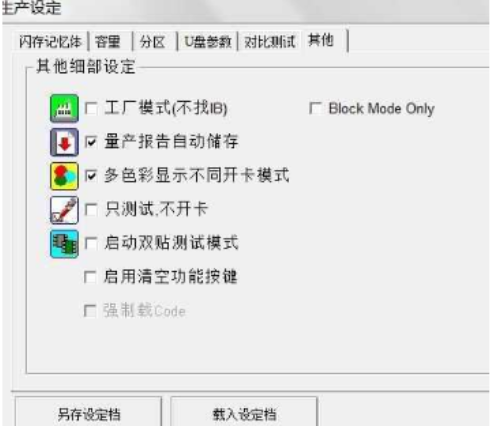Click the multi-color circles icon
This screenshot has height=426, width=490.
64,176
